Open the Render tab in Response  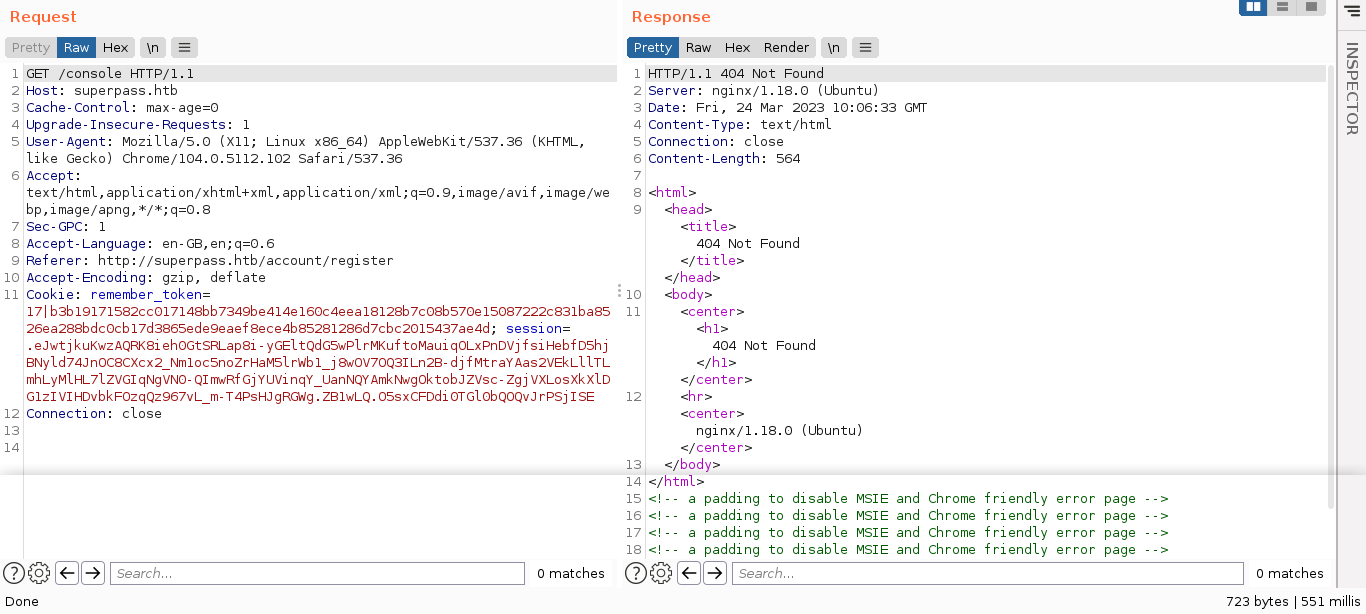pos(786,47)
